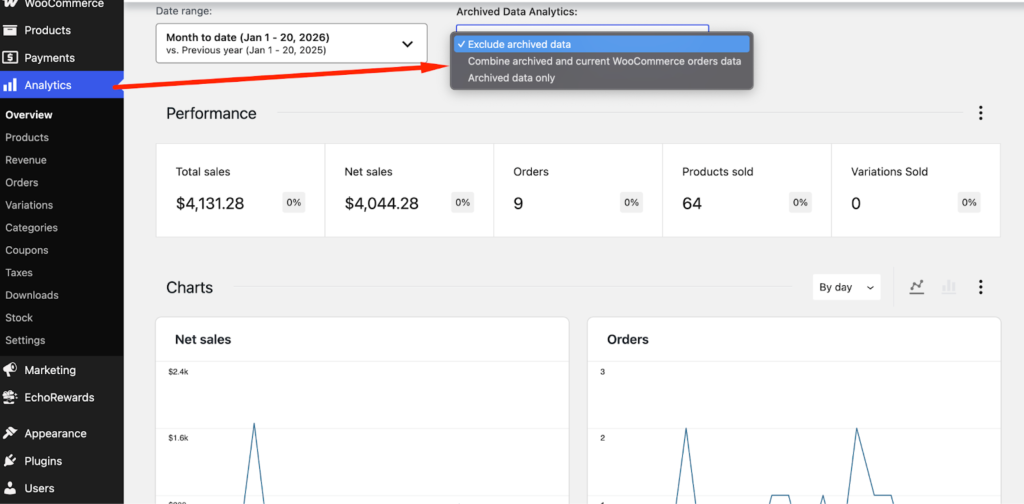The height and width of the screenshot is (504, 1024).
Task: Open Analytics Settings submenu item
Action: 25,340
